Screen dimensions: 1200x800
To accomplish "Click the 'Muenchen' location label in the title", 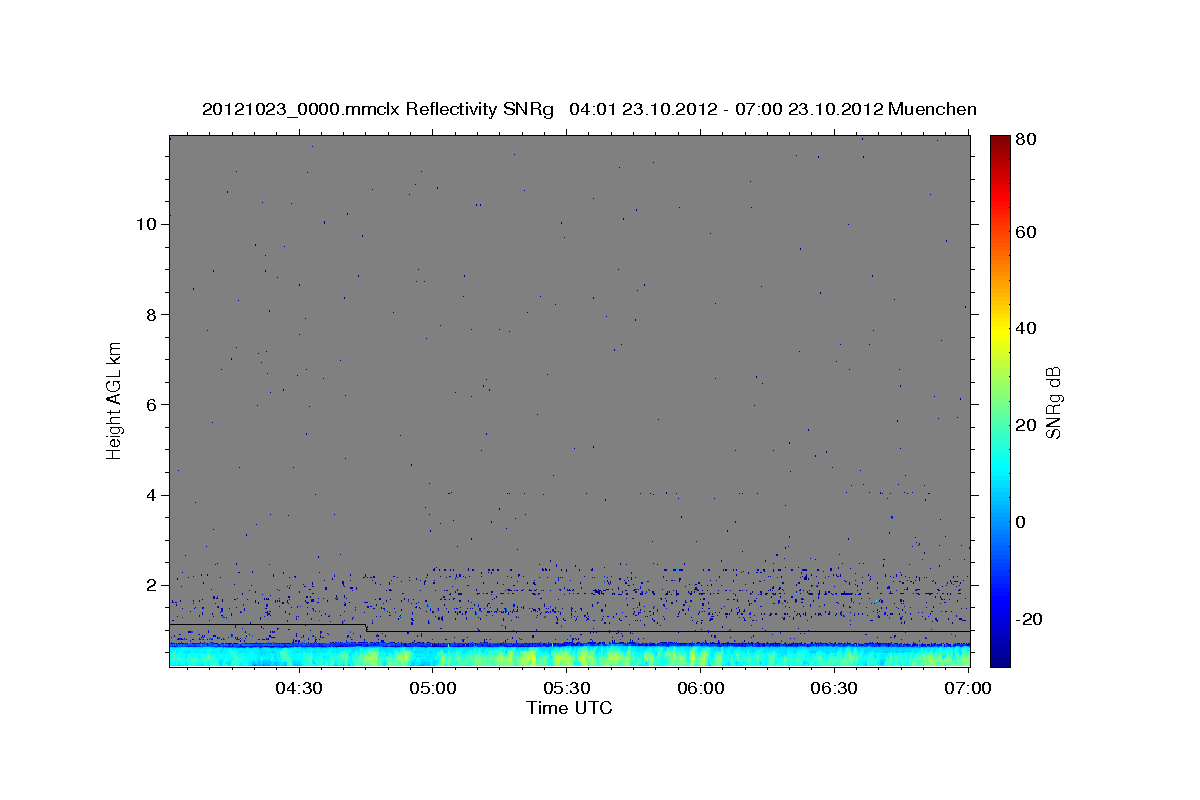I will [x=931, y=110].
